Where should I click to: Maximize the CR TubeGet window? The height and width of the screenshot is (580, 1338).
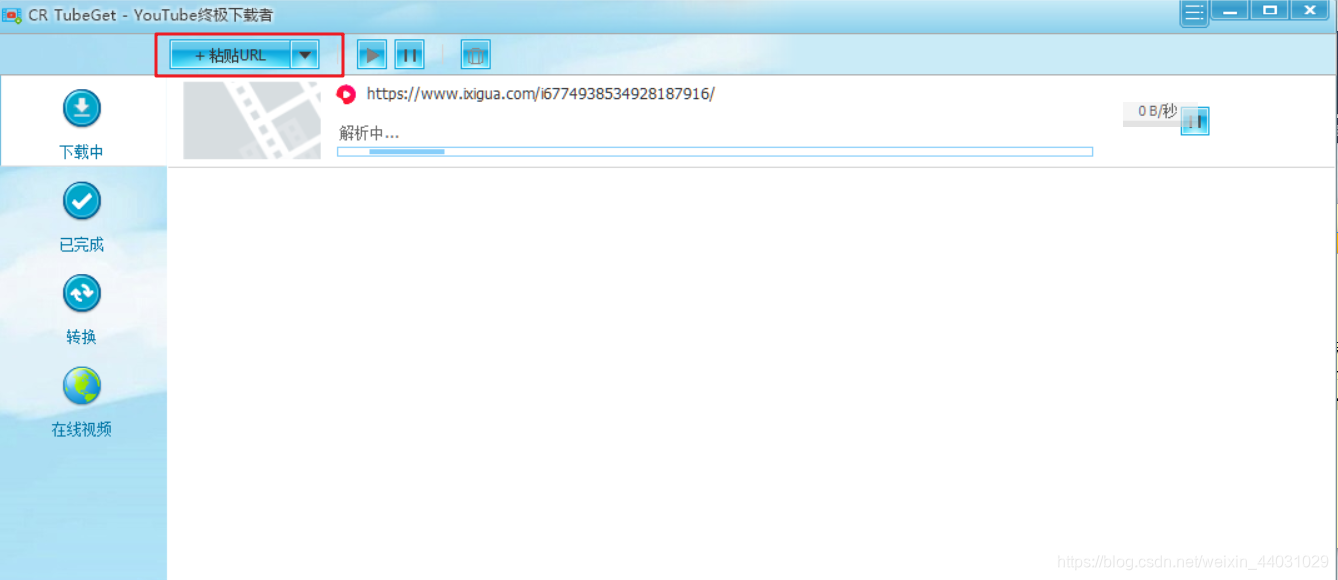tap(1269, 11)
